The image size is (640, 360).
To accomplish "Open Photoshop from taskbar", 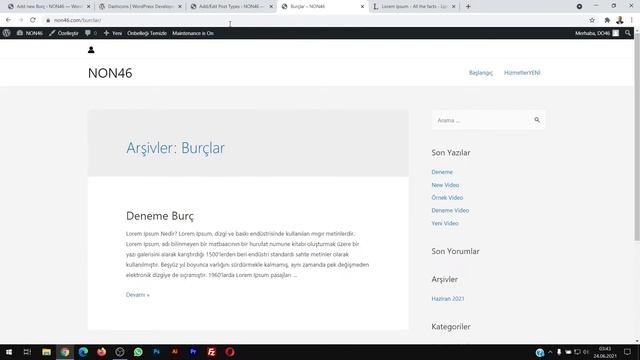I will tap(156, 352).
